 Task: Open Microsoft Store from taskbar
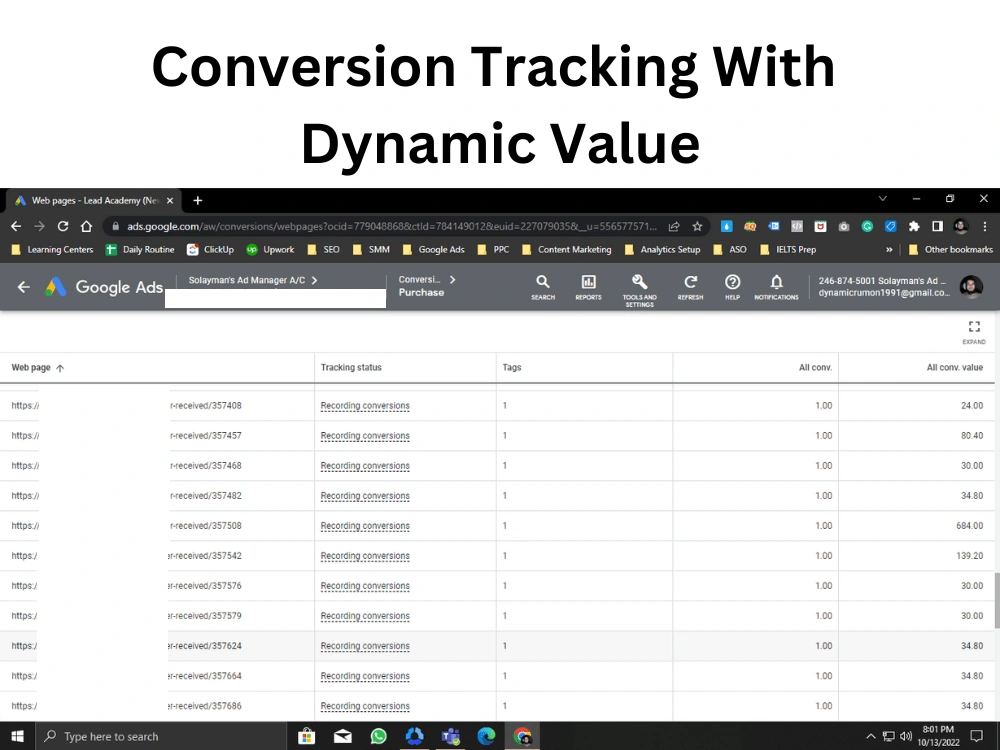point(307,736)
